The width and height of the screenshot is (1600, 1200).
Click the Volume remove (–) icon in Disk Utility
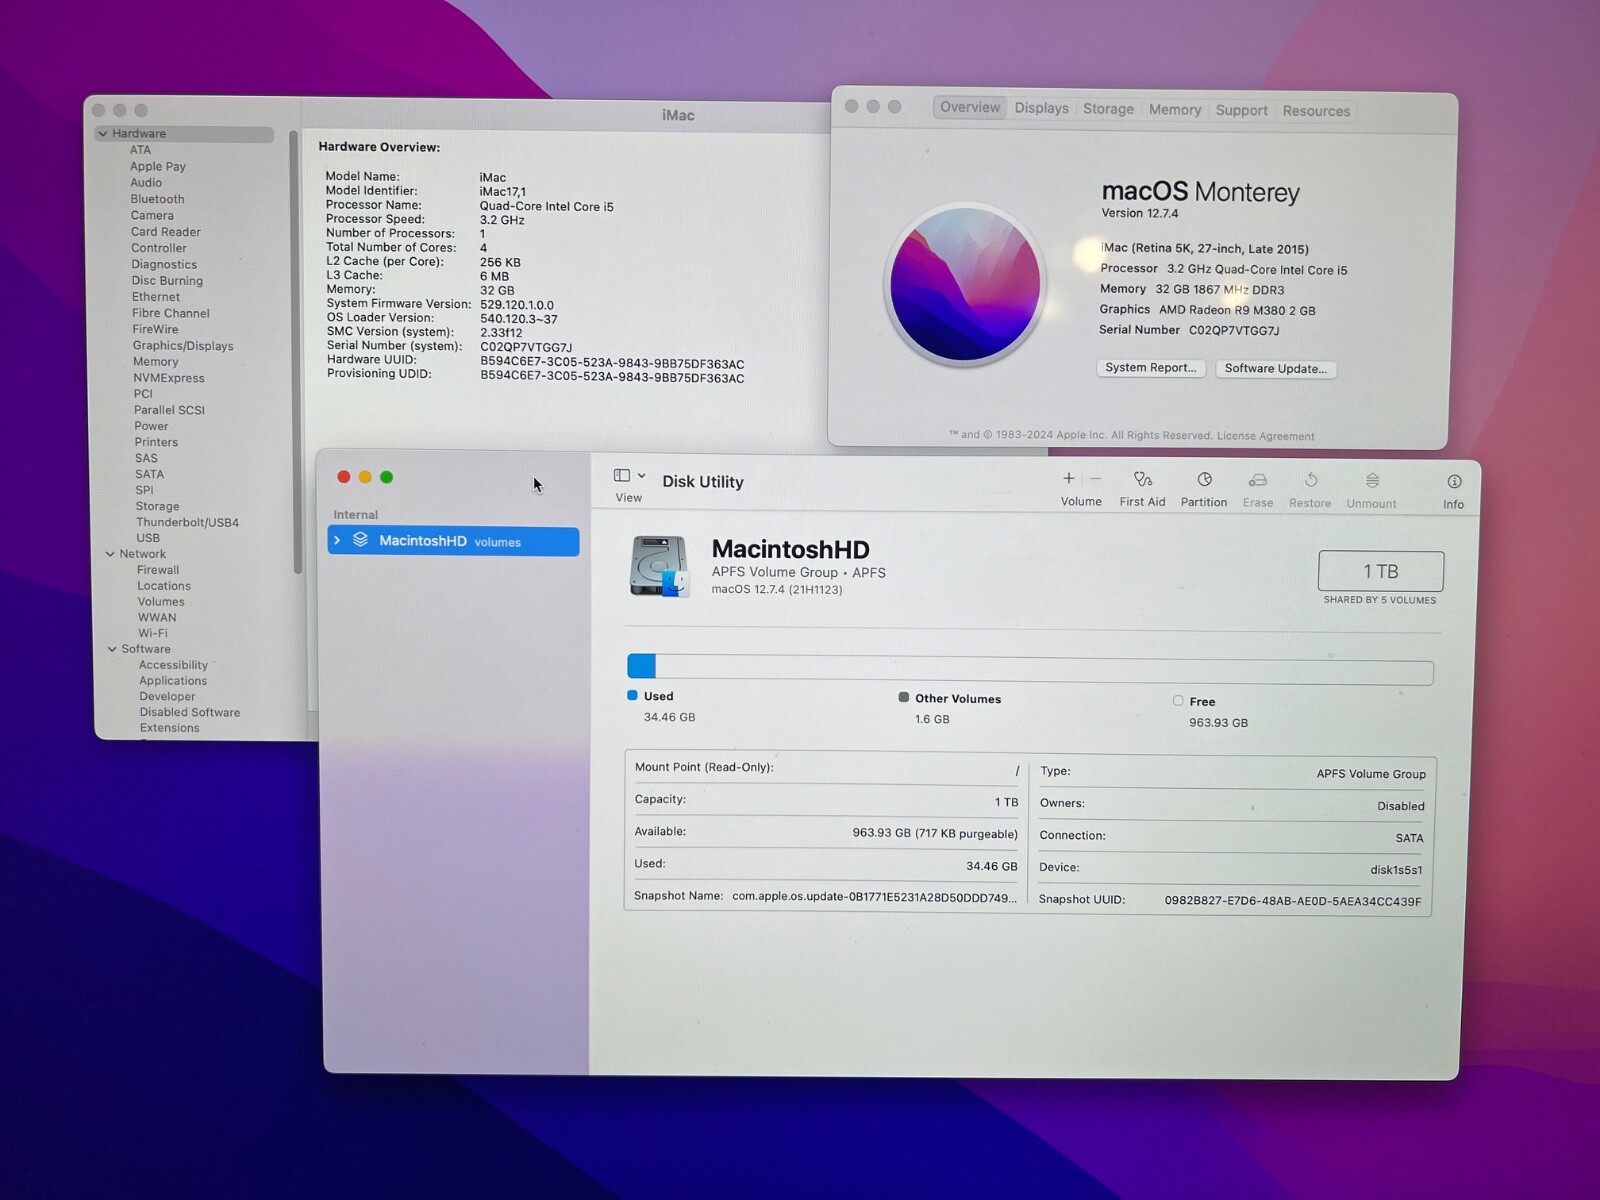click(1096, 479)
